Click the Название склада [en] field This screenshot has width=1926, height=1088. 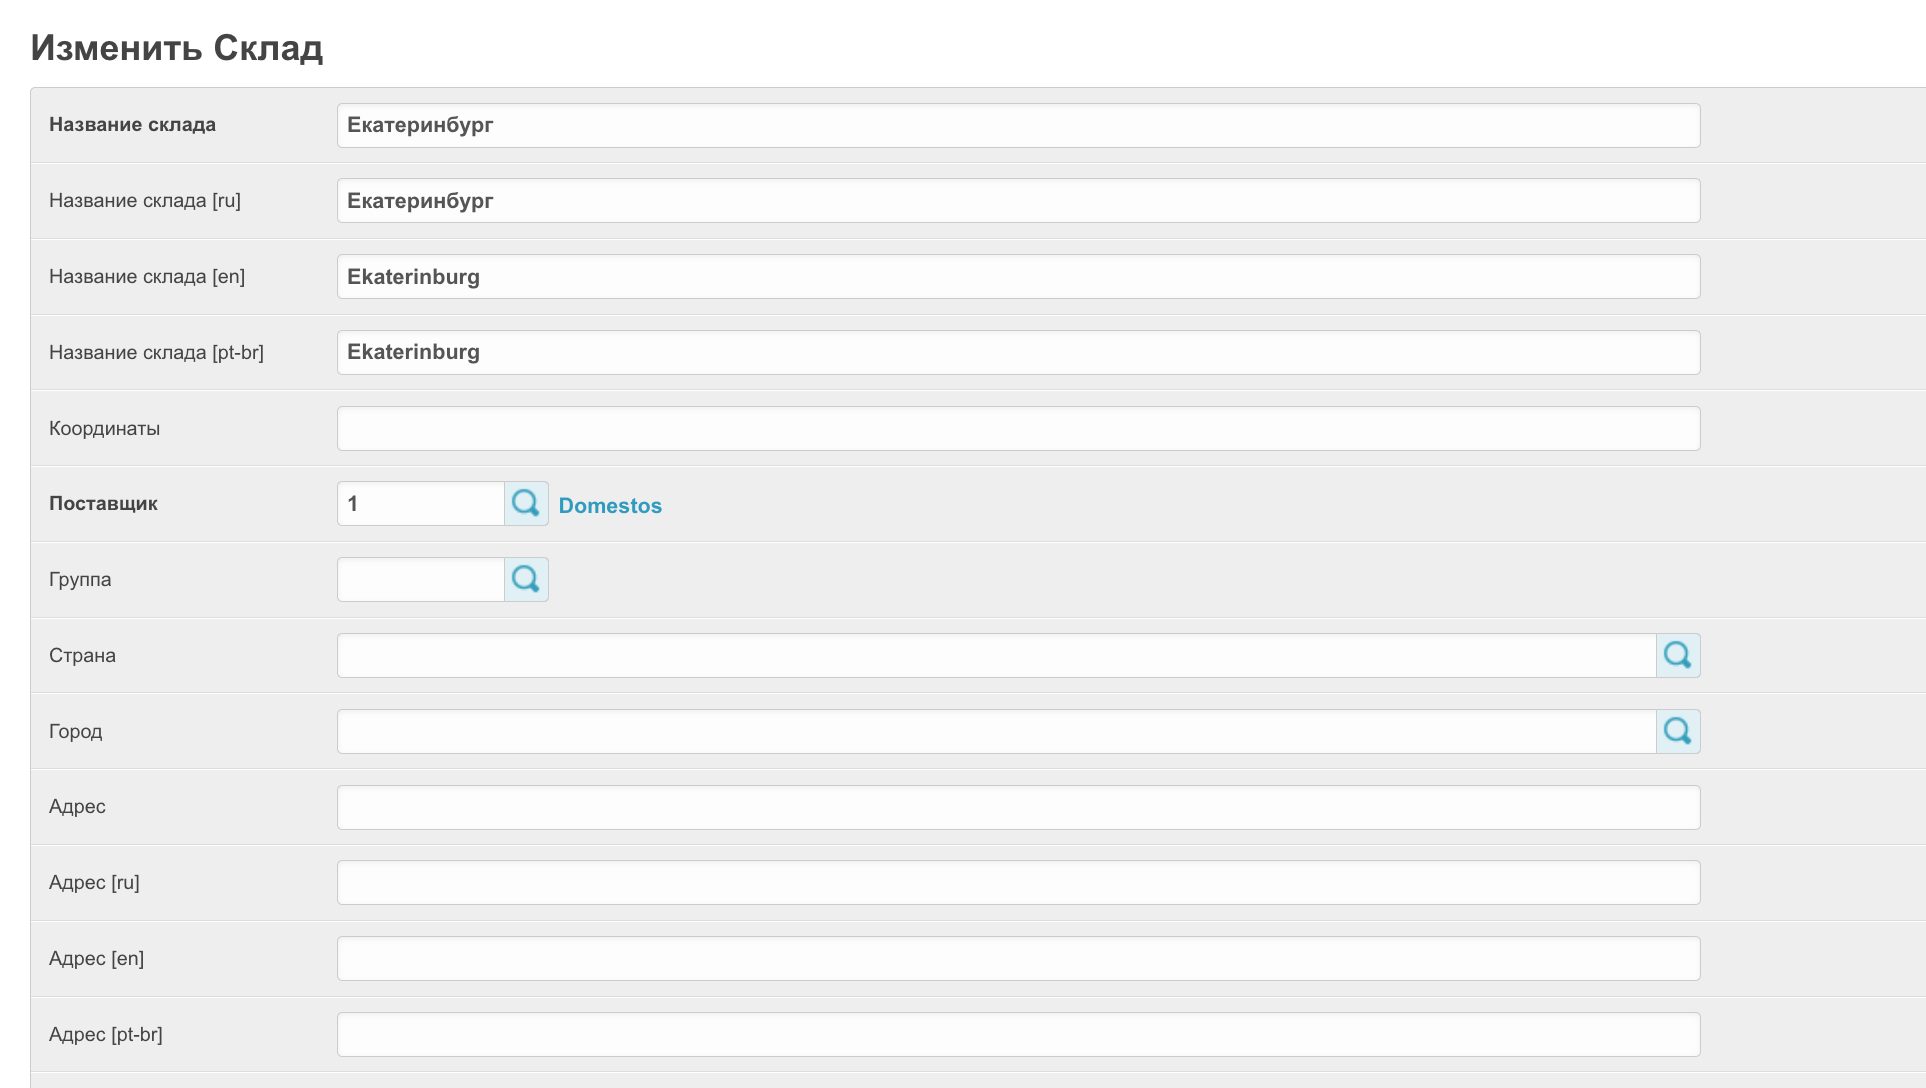coord(1018,277)
